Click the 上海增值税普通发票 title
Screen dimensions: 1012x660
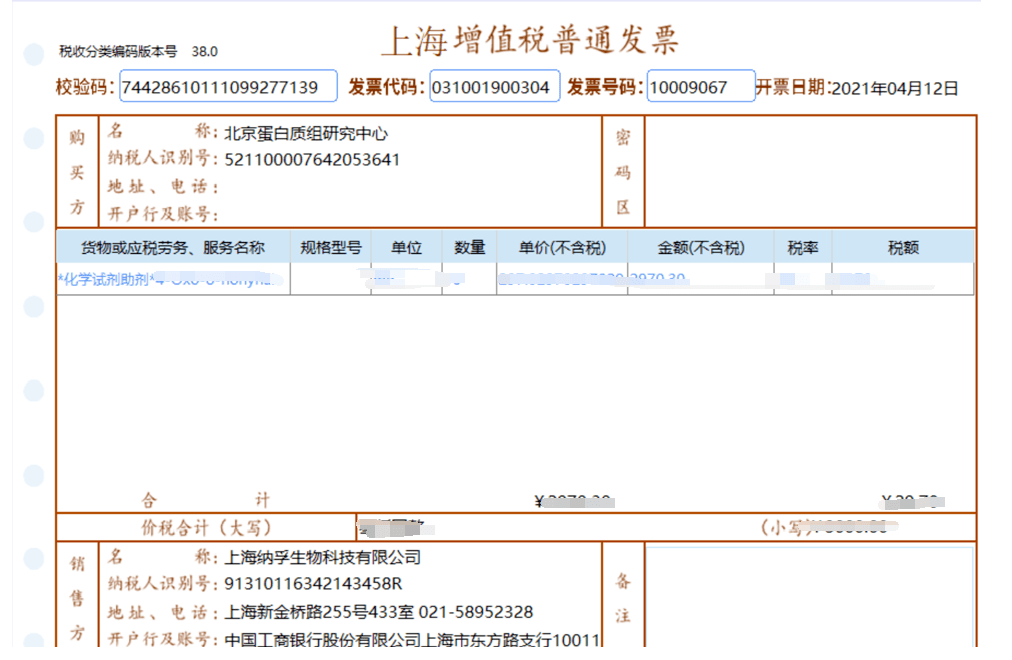point(530,41)
